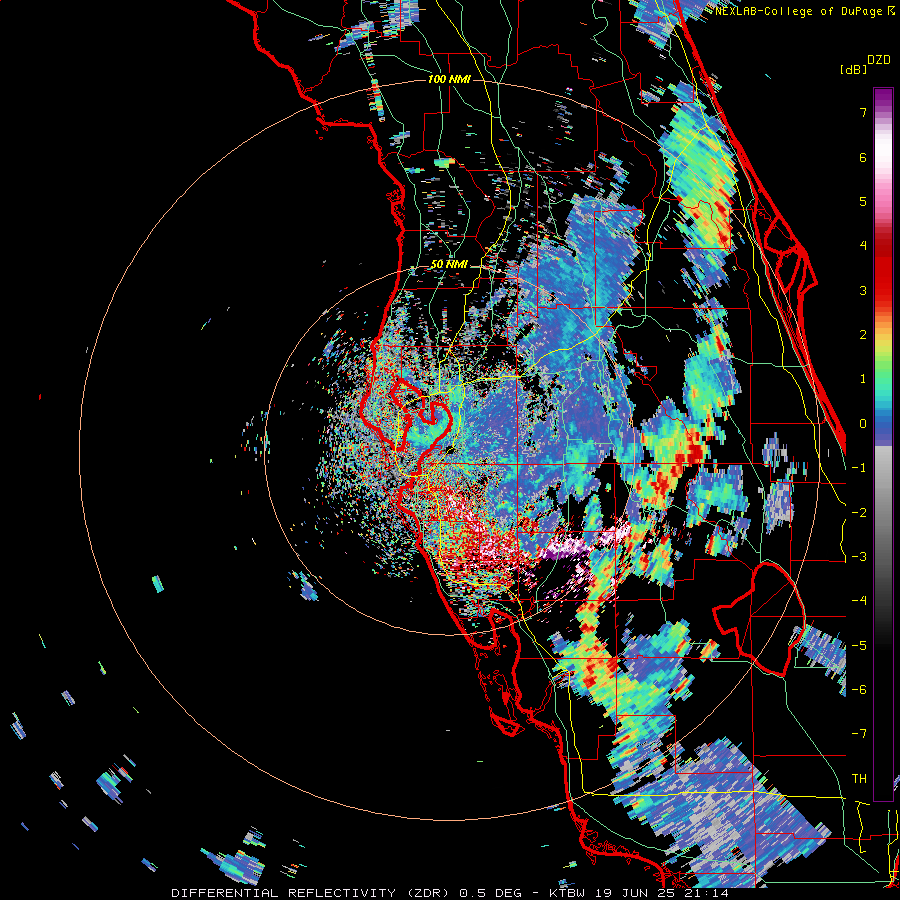Click the 50 NMI range ring label
The image size is (900, 900).
(449, 264)
